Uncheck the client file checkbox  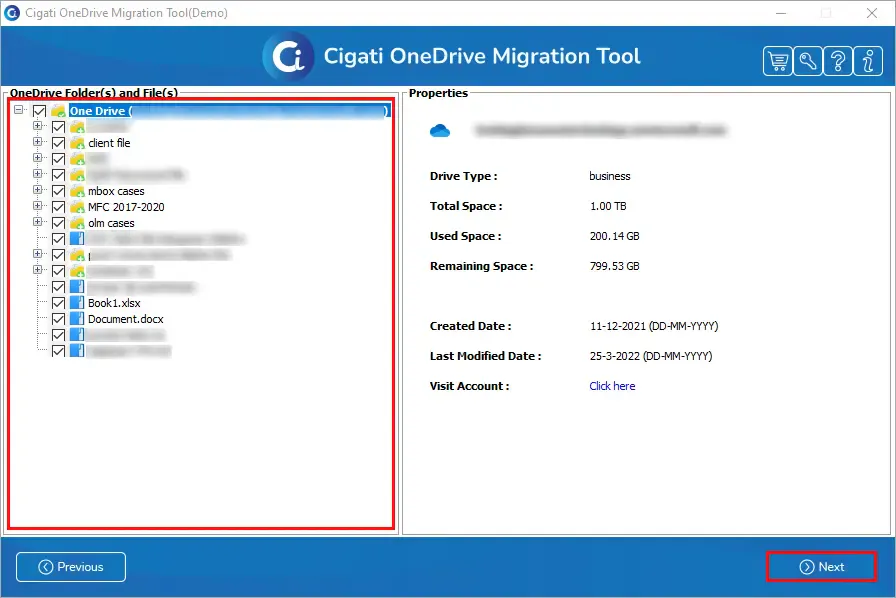(58, 143)
